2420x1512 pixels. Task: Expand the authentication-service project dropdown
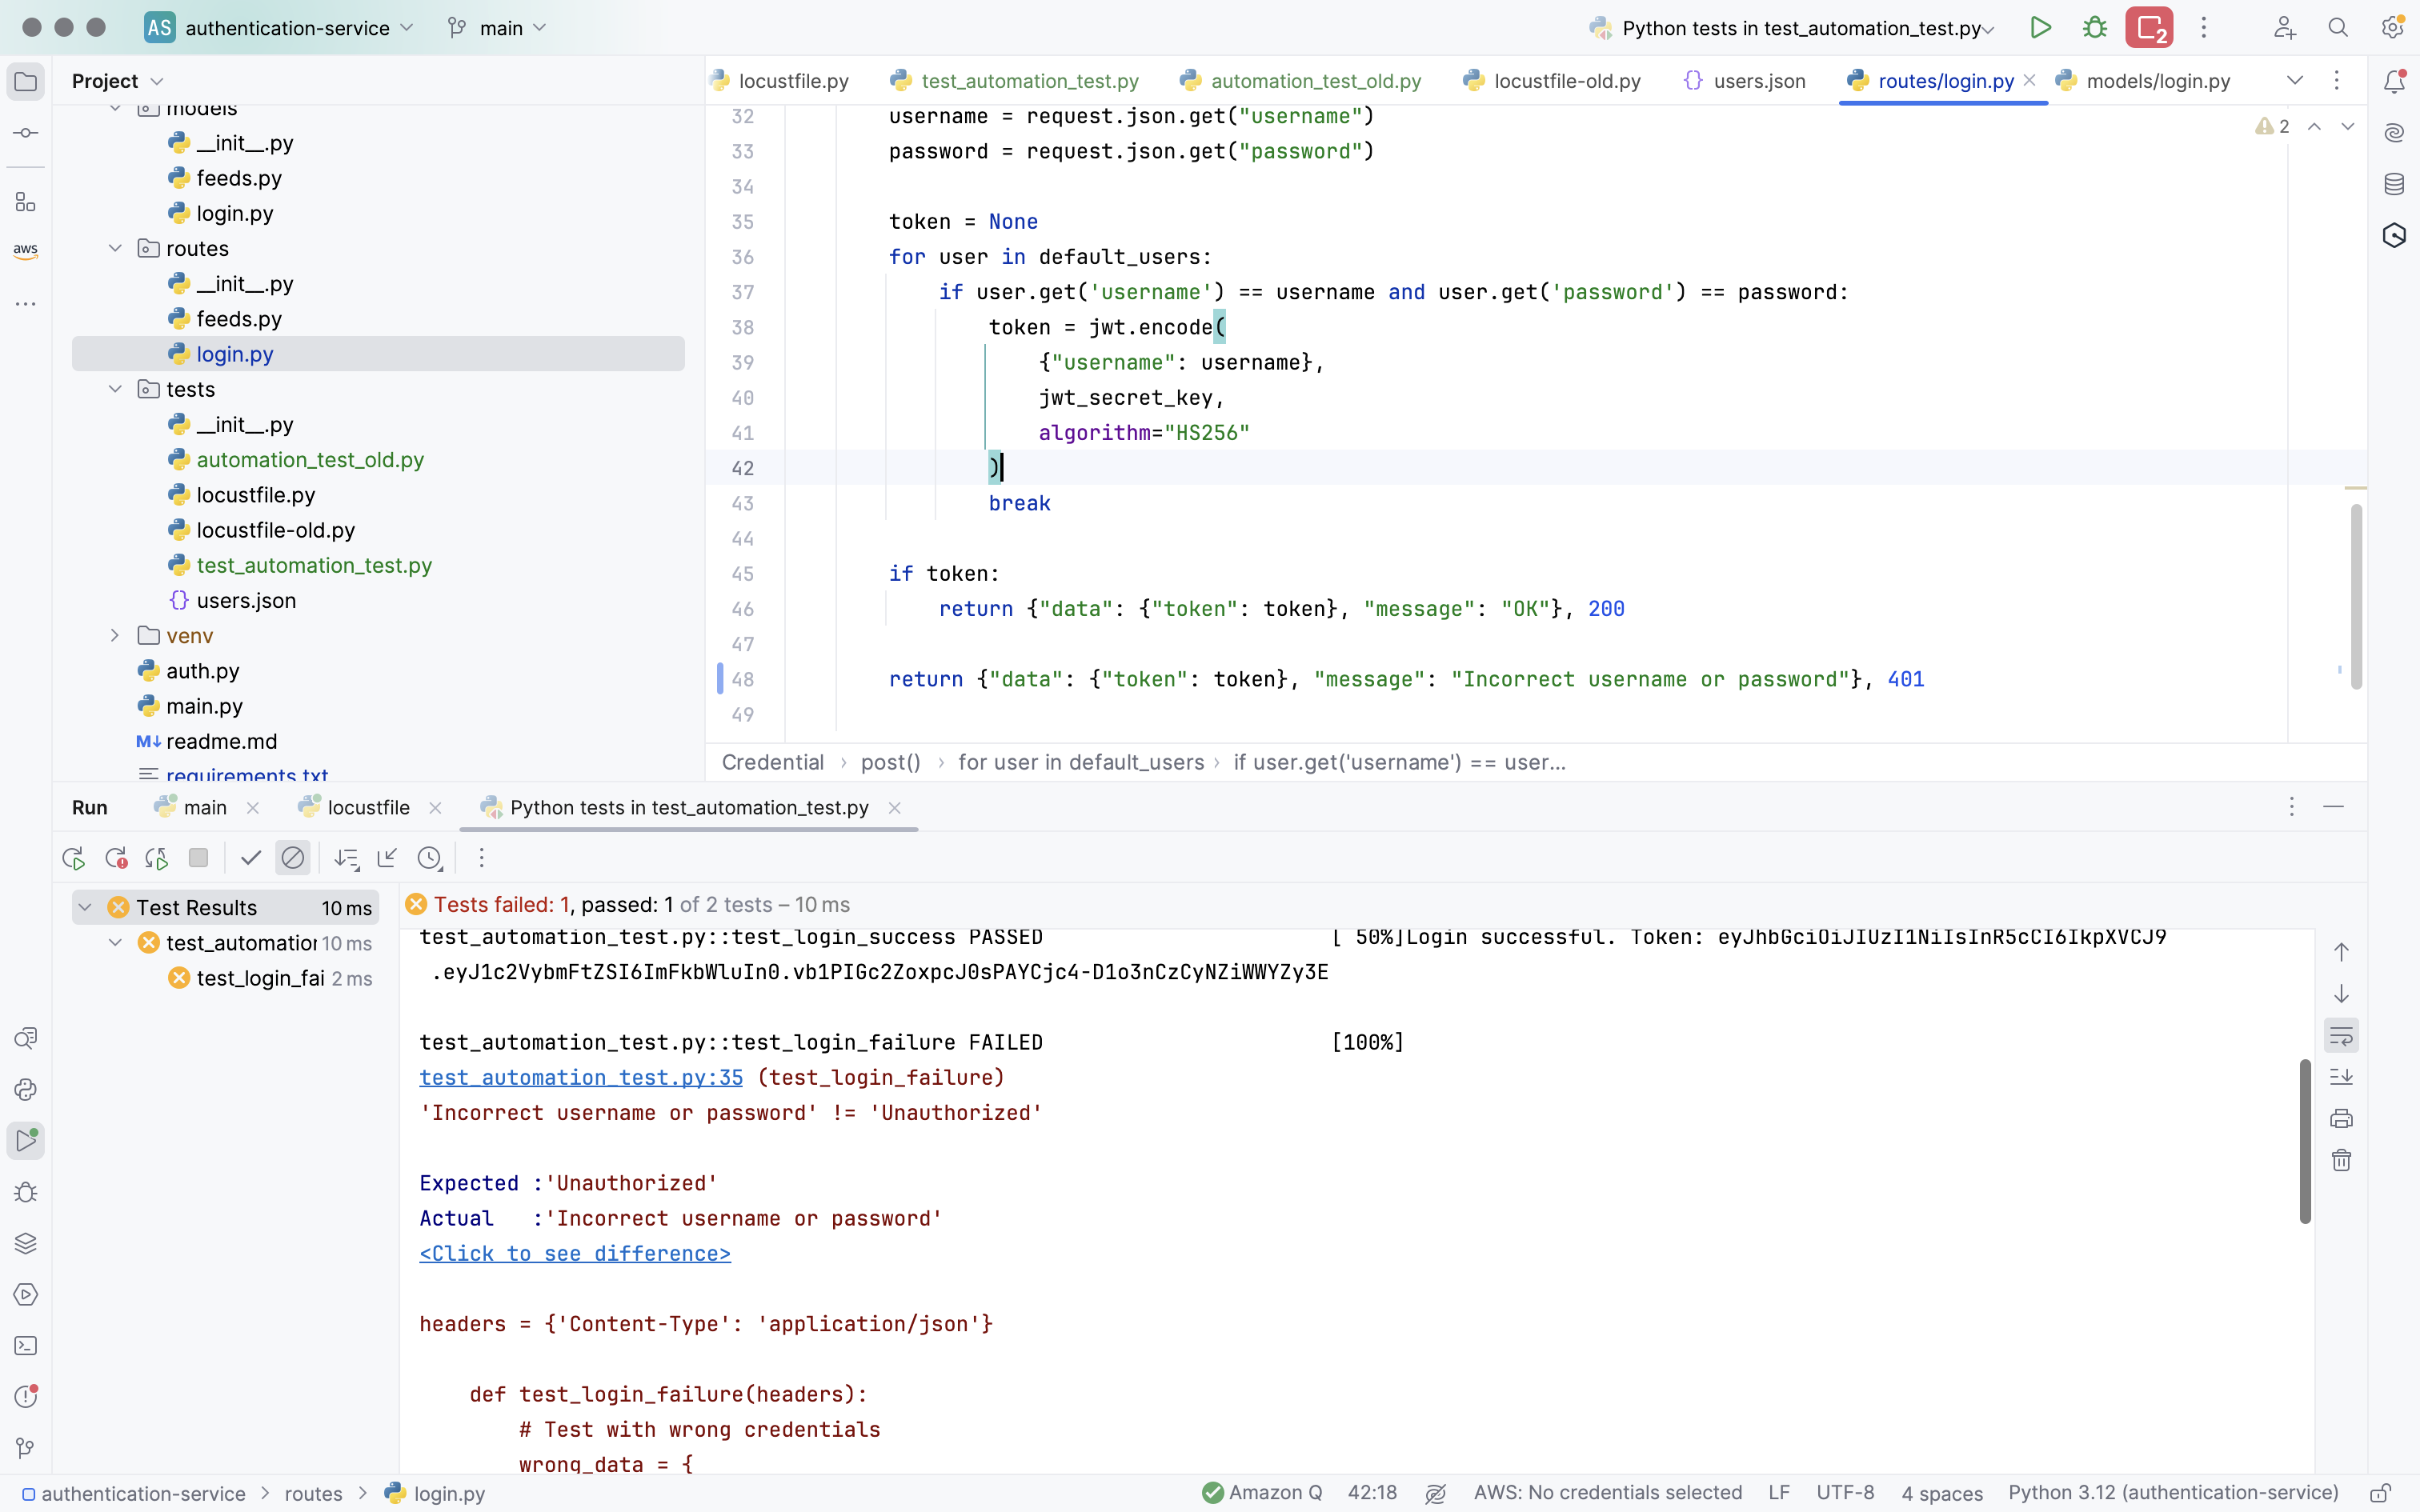point(279,28)
